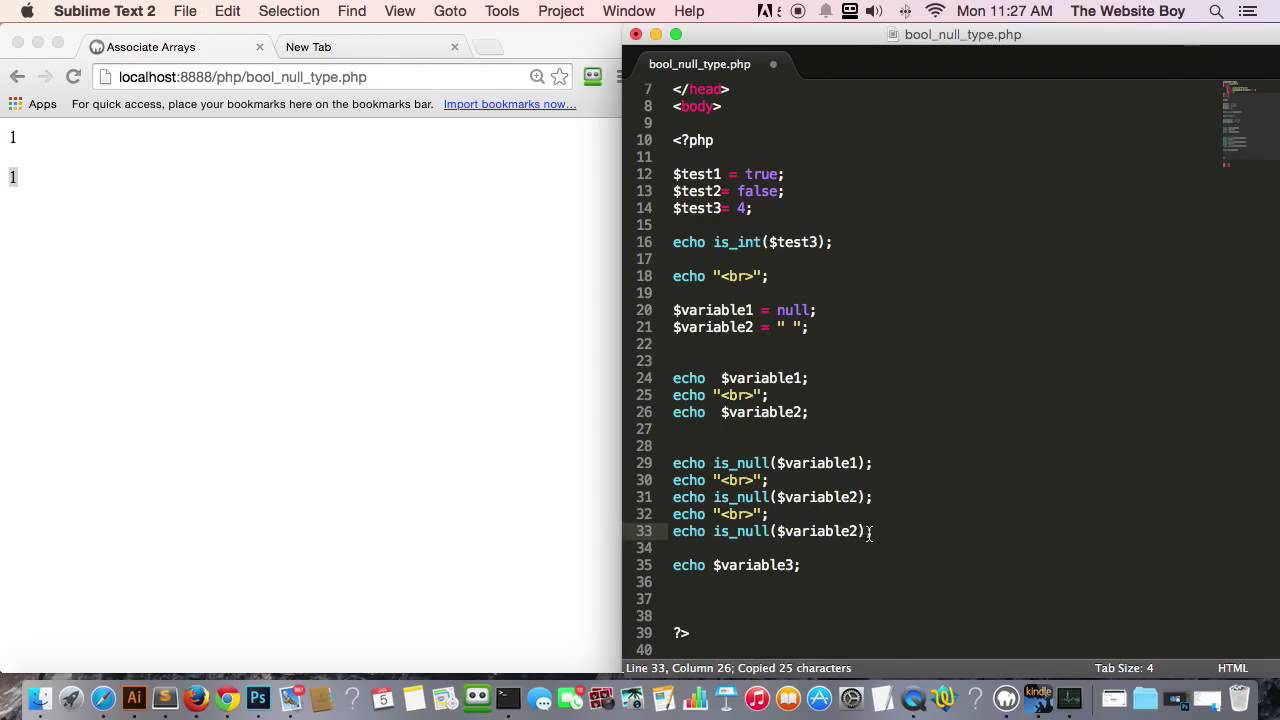Click the notification bell menu bar icon
Image resolution: width=1280 pixels, height=720 pixels.
click(x=825, y=11)
